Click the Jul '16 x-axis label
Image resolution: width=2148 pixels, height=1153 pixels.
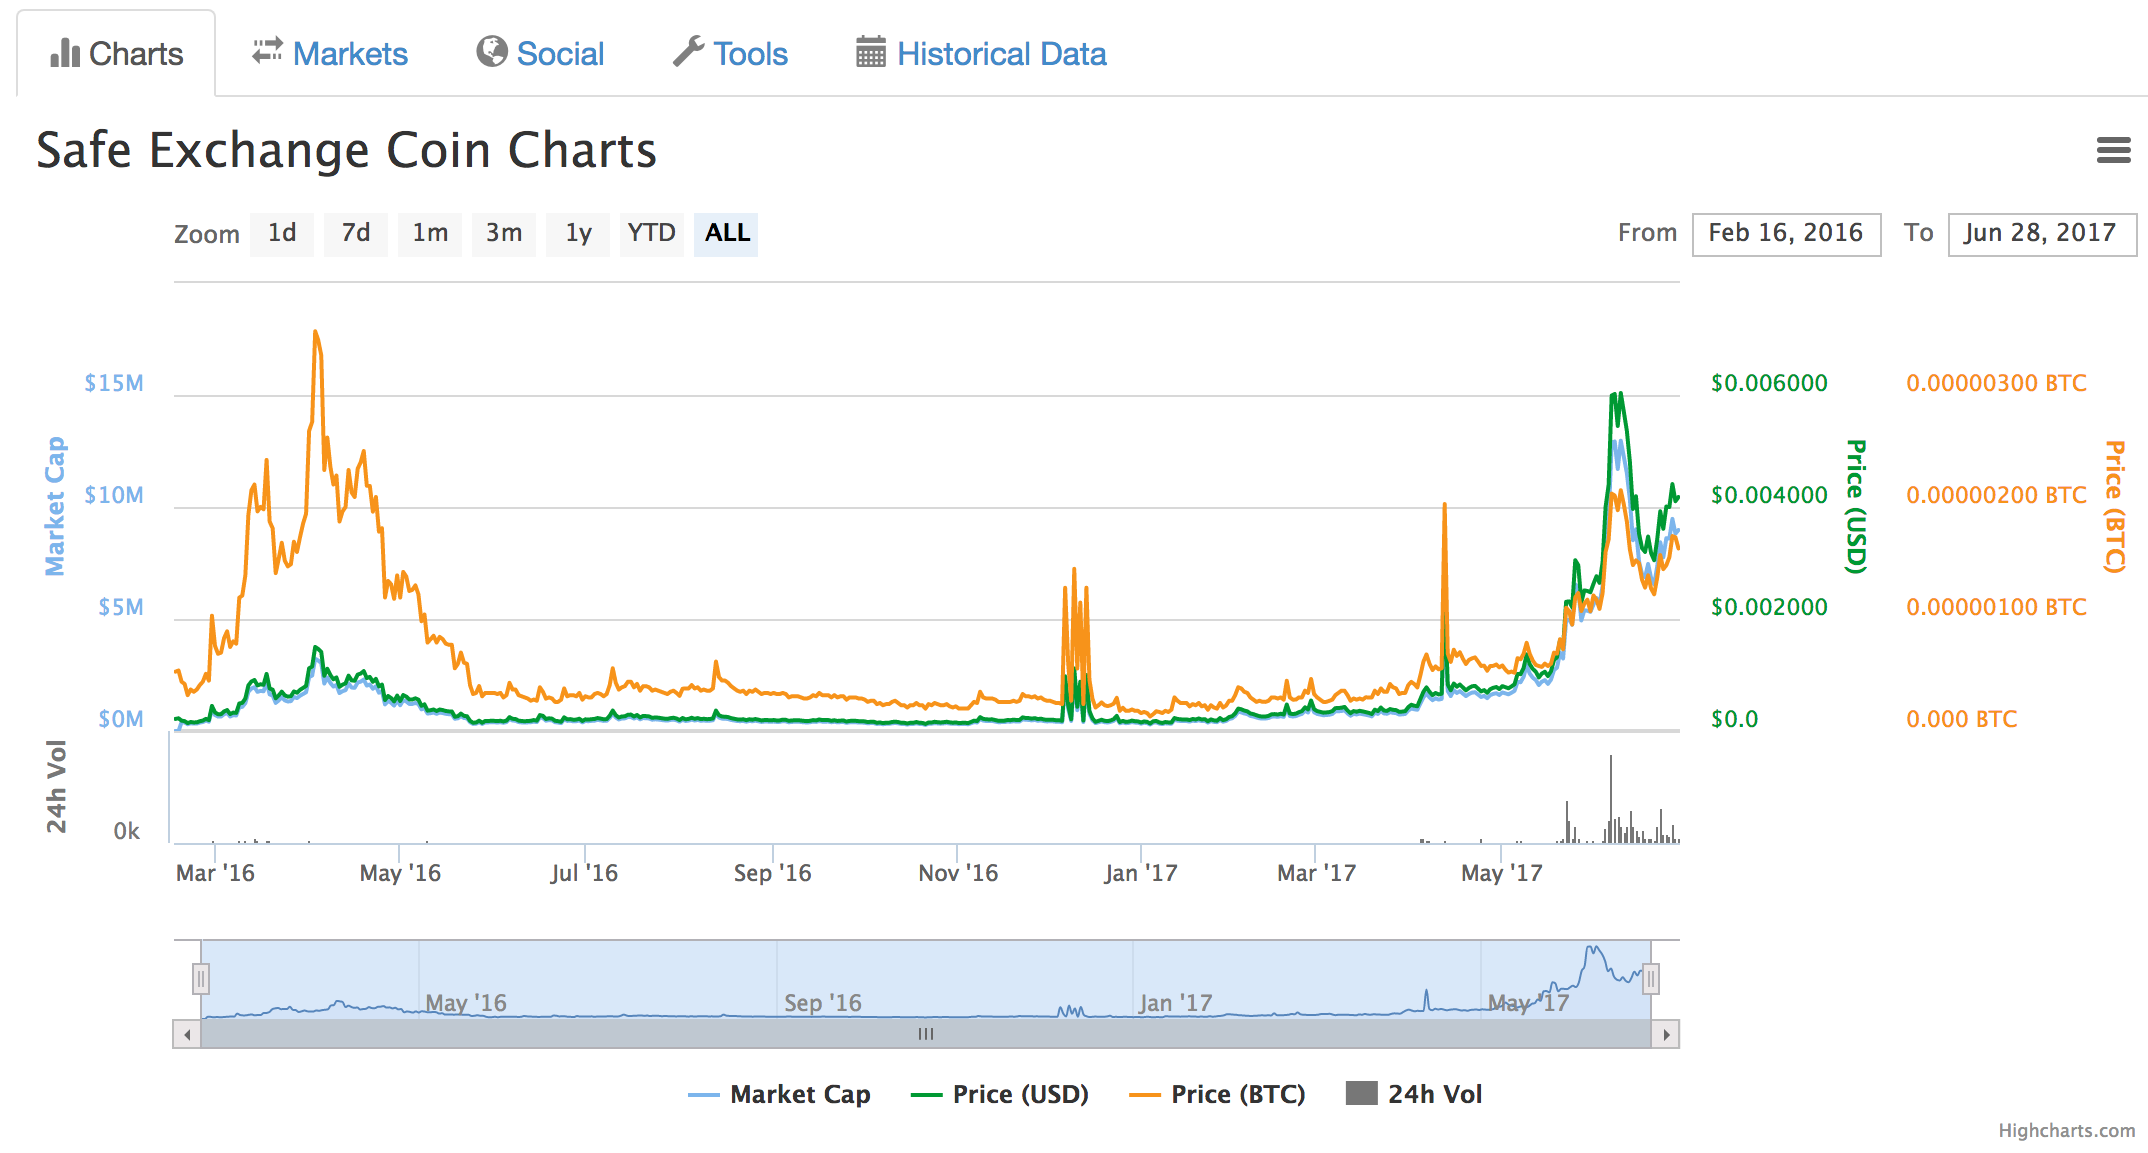click(584, 874)
